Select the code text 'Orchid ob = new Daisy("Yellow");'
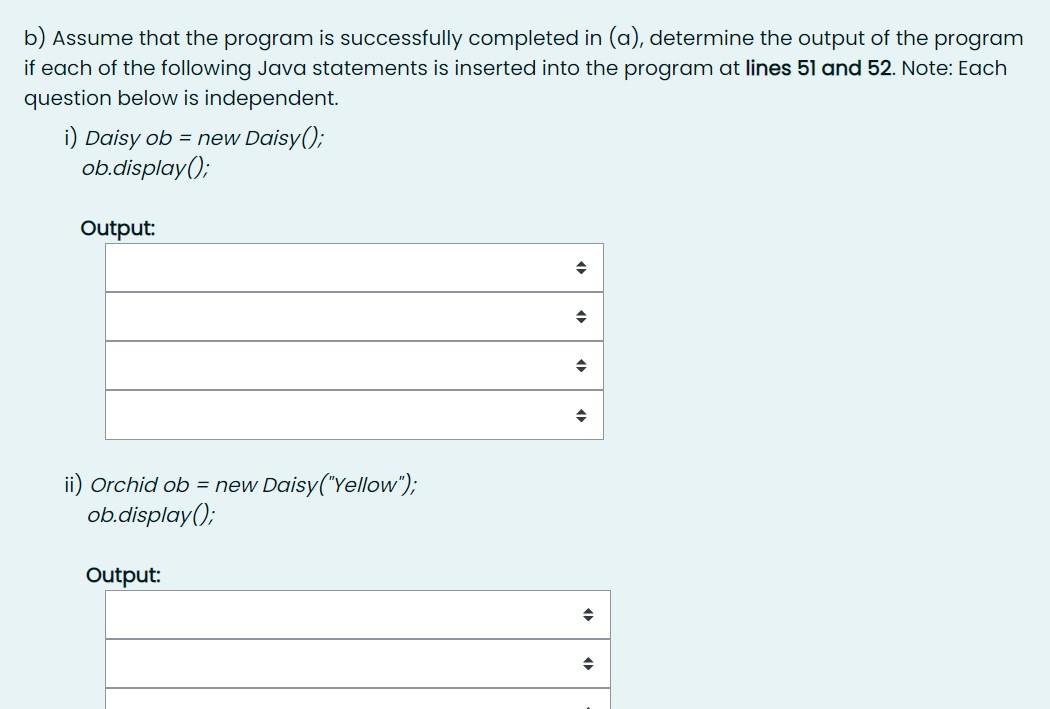Screen dimensions: 1050x709 click(x=254, y=485)
